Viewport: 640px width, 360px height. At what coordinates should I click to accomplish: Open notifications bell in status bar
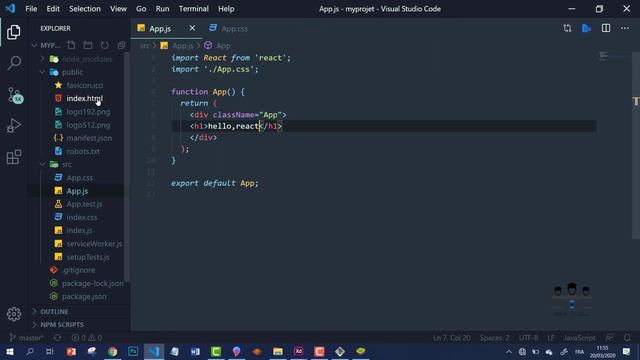pos(627,338)
